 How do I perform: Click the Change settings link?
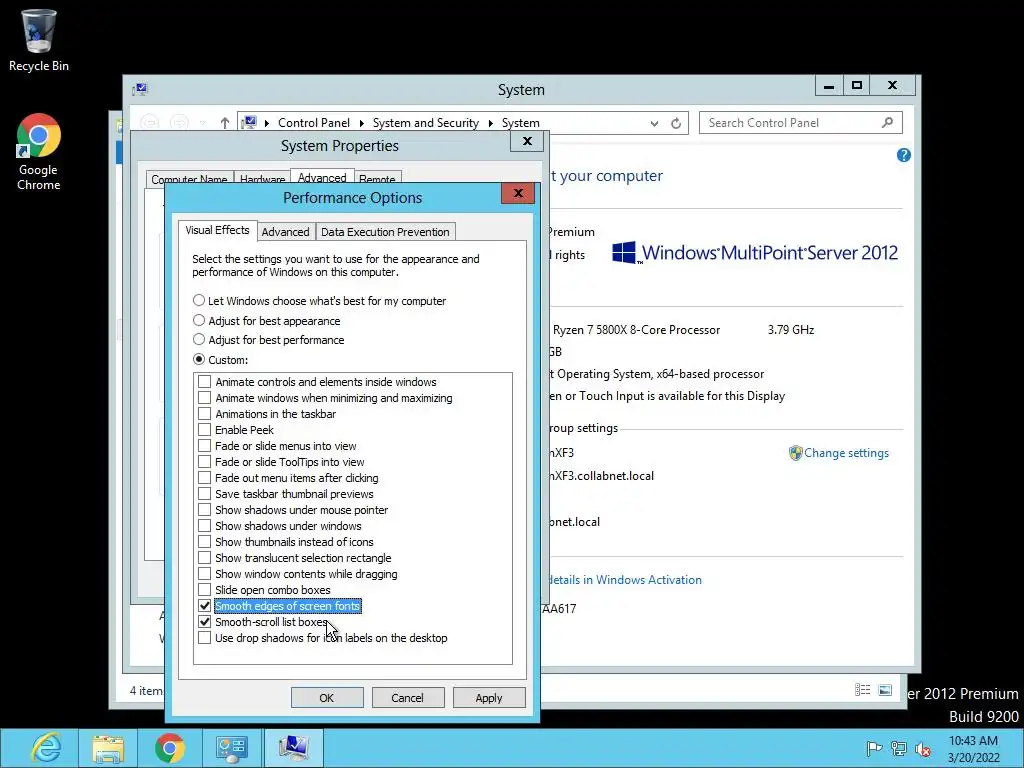point(846,453)
